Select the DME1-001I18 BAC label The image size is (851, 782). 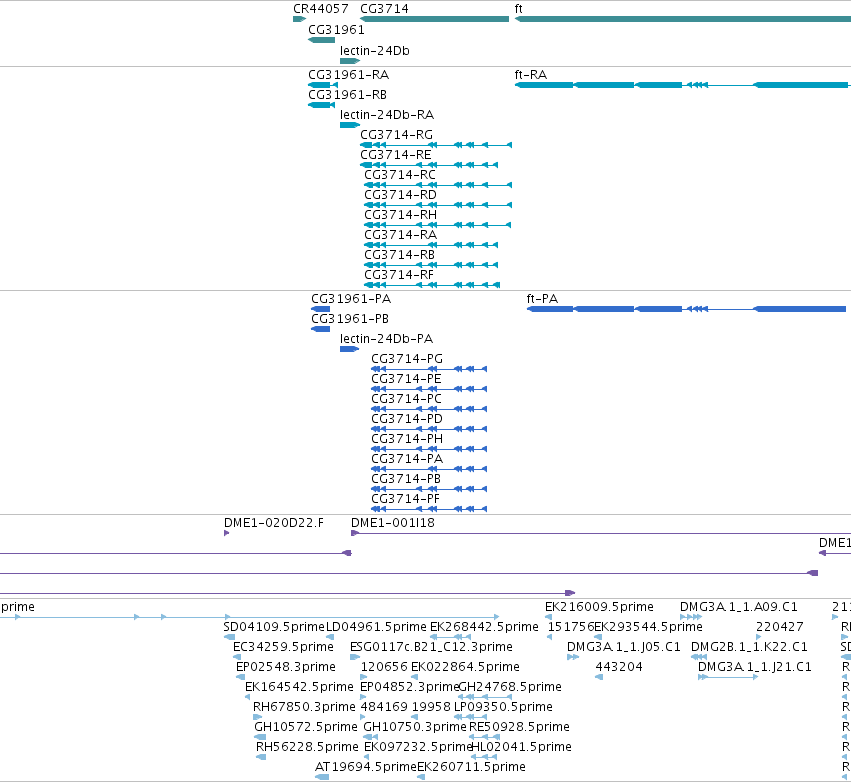(393, 524)
